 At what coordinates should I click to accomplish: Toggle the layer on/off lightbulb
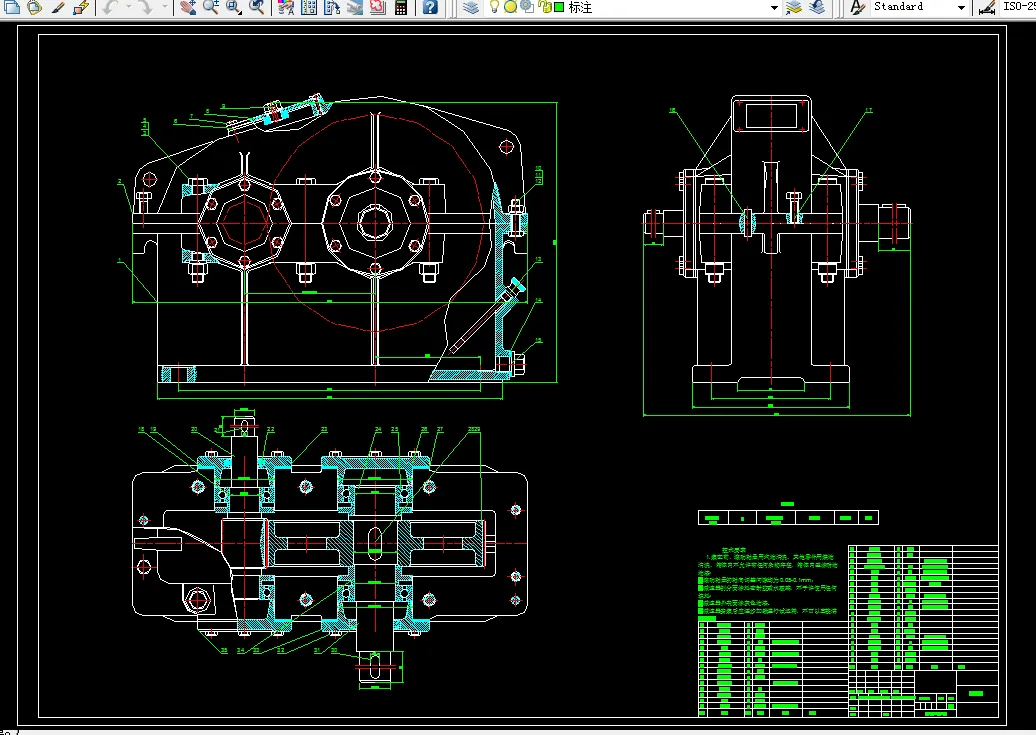point(494,7)
